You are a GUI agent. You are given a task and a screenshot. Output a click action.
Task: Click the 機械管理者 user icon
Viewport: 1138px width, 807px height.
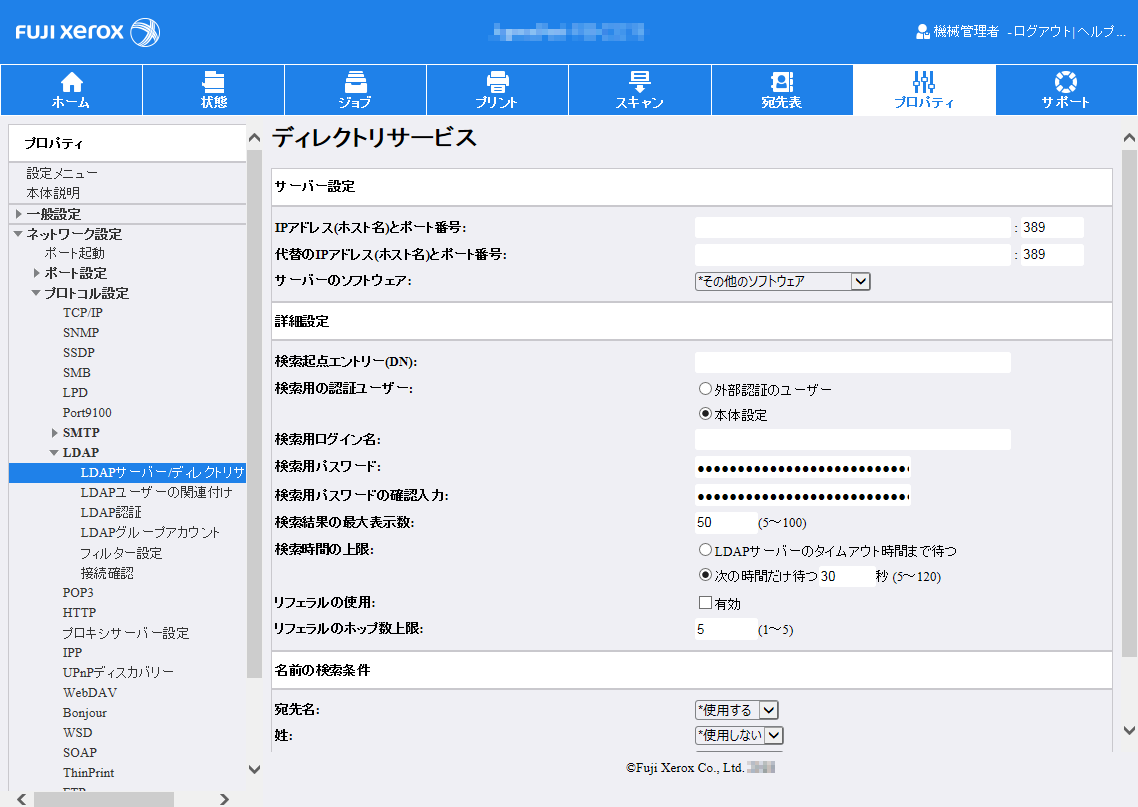pyautogui.click(x=922, y=31)
